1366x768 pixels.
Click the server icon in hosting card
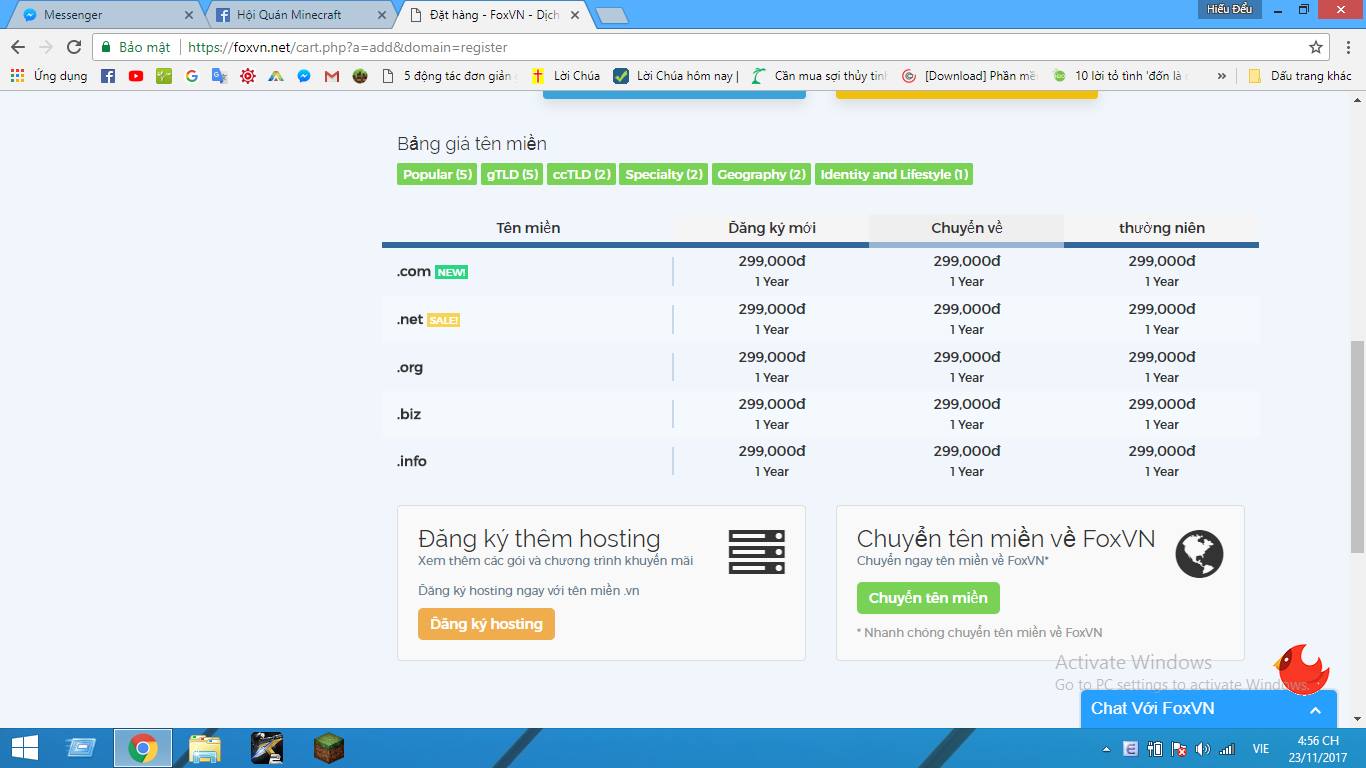[757, 552]
